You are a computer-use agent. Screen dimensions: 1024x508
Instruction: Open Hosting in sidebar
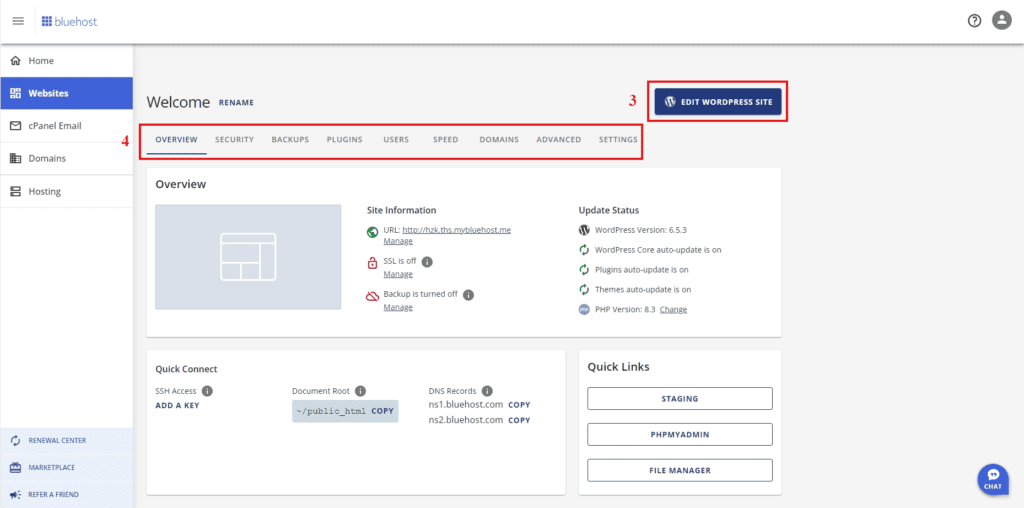pyautogui.click(x=67, y=191)
